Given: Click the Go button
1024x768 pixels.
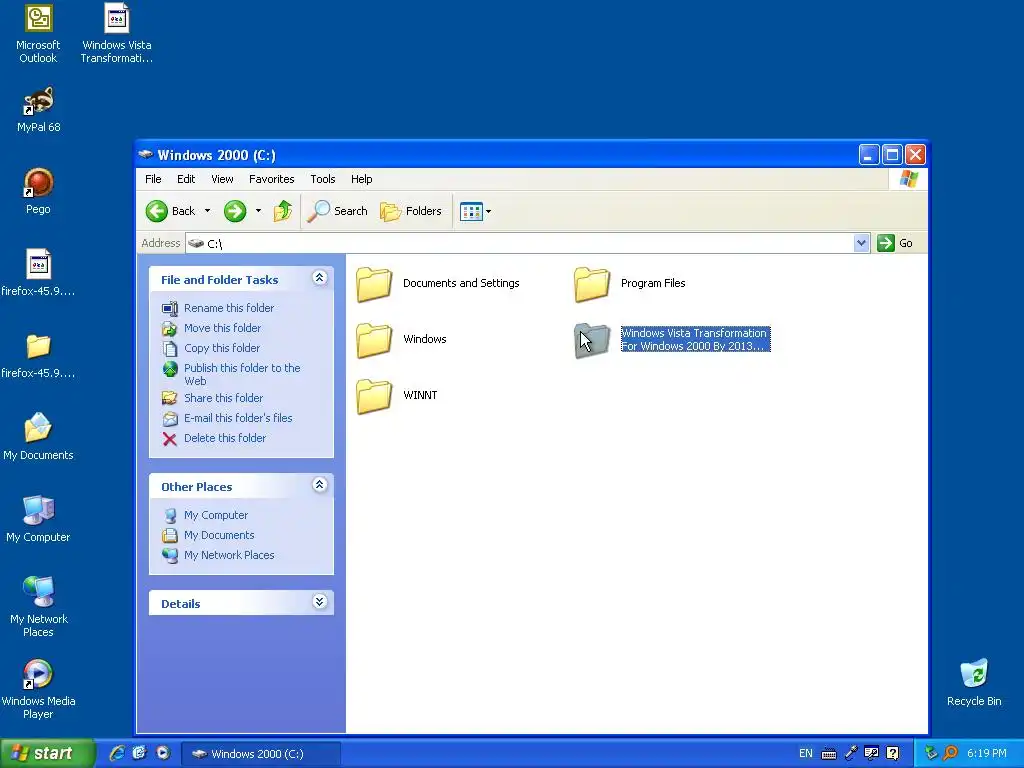Looking at the screenshot, I should click(x=895, y=243).
